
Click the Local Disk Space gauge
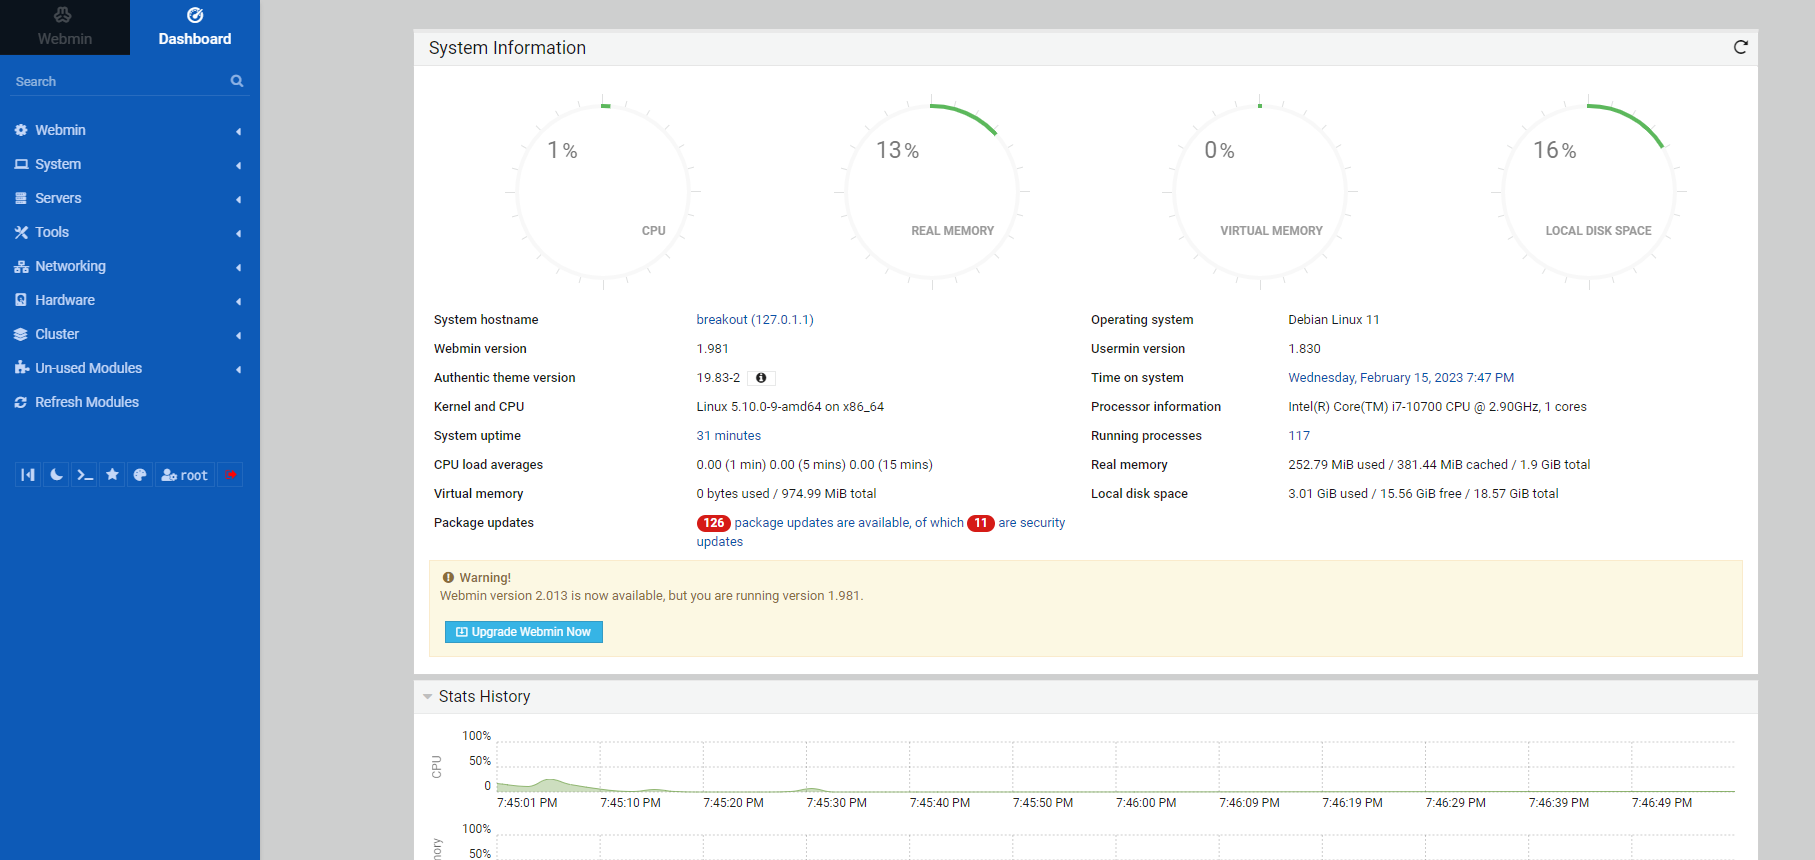[x=1589, y=190]
